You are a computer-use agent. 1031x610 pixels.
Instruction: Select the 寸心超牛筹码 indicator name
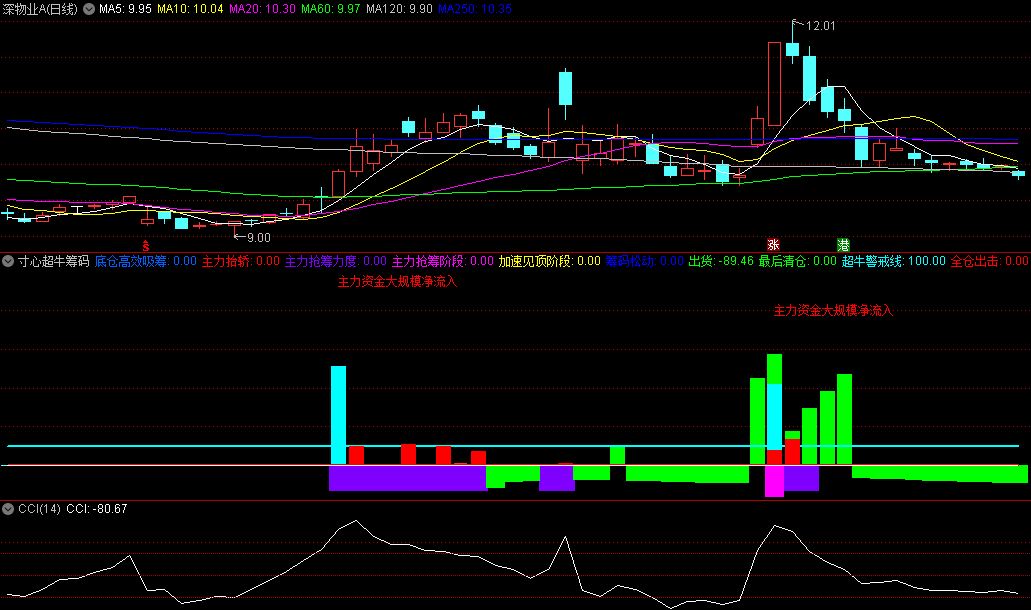[53, 262]
